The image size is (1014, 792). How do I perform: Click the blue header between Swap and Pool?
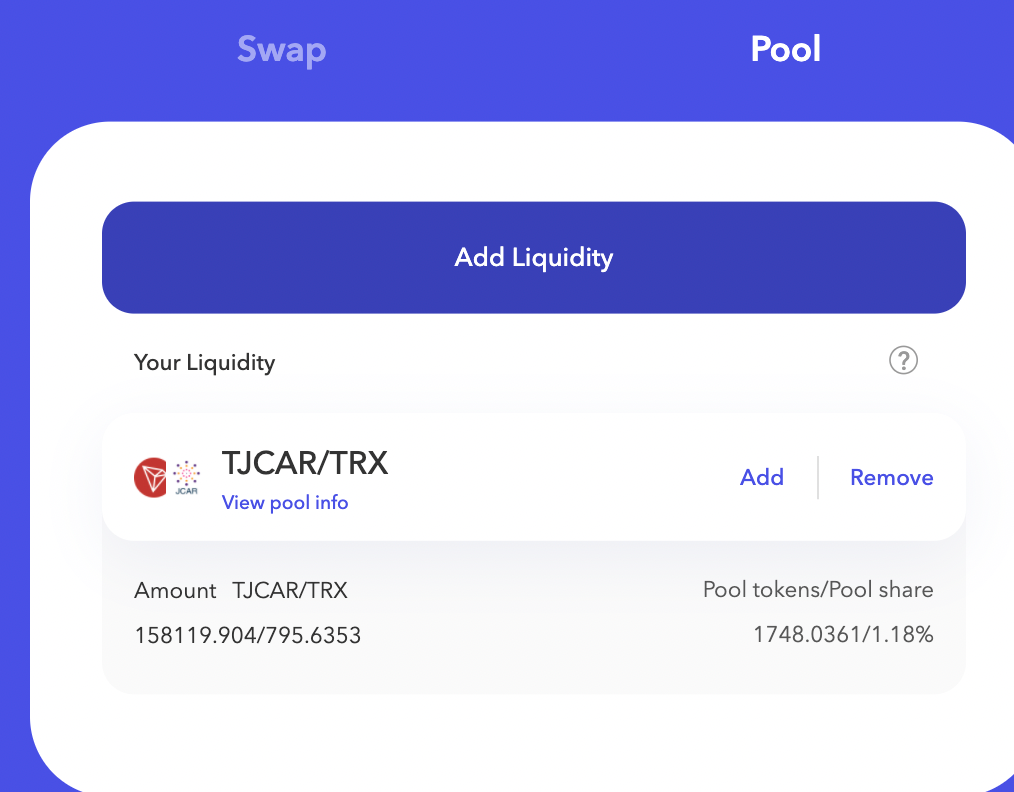coord(537,50)
